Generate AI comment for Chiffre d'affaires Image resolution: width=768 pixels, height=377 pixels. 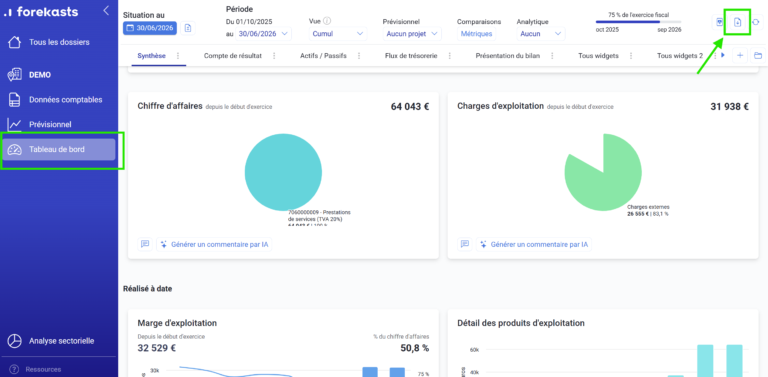(214, 244)
